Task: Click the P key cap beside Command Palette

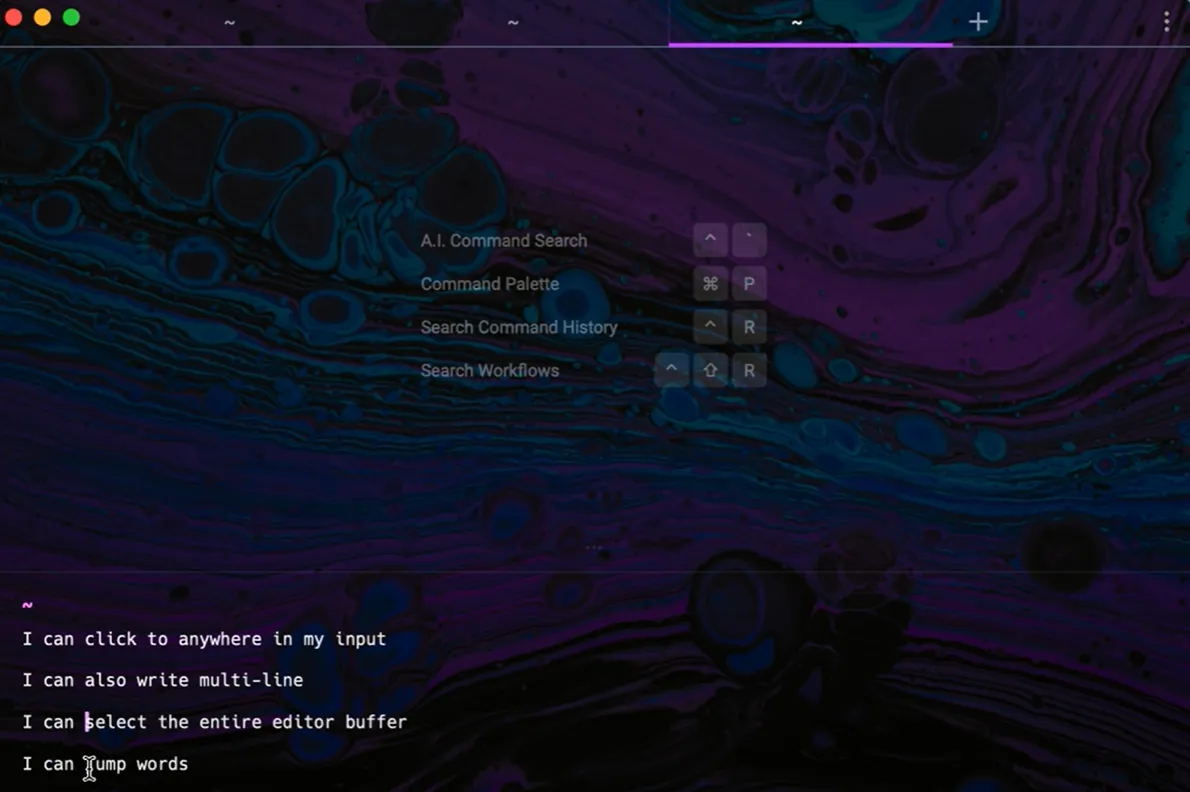Action: pos(749,284)
